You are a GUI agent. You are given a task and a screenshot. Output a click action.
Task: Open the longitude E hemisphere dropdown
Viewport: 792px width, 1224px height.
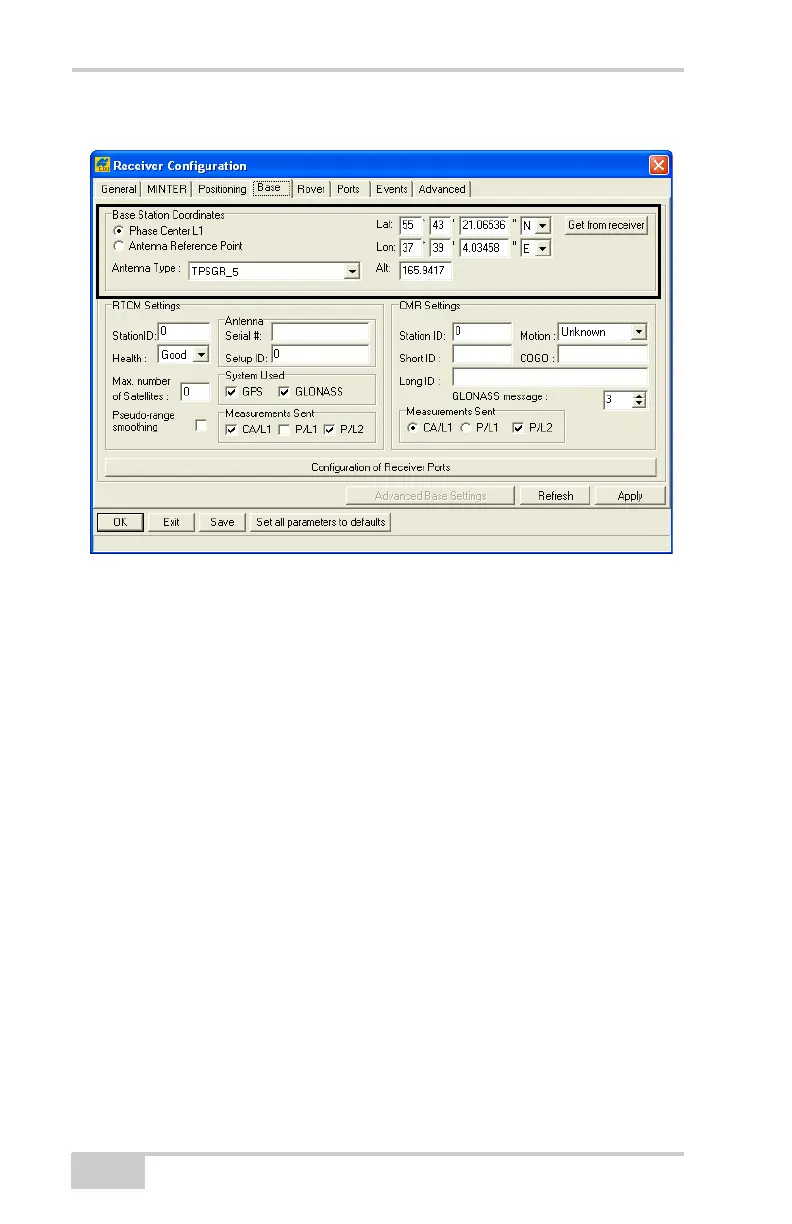pyautogui.click(x=543, y=249)
